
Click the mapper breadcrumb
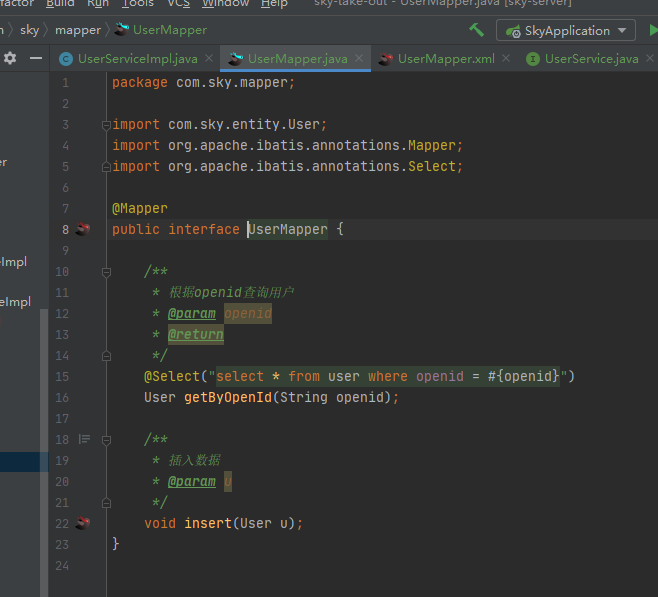[78, 30]
